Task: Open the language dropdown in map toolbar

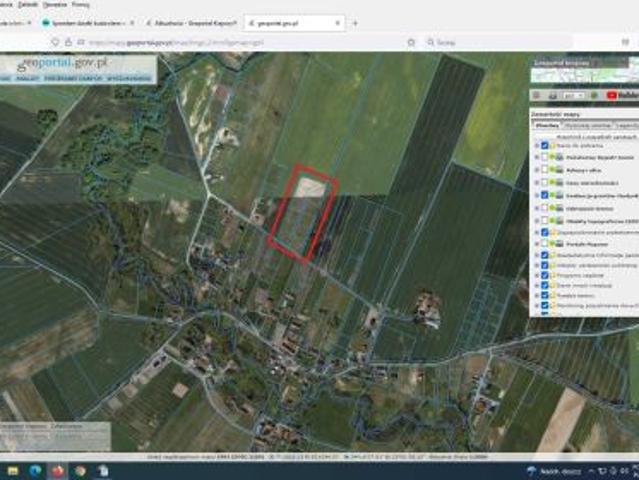Action: [574, 95]
